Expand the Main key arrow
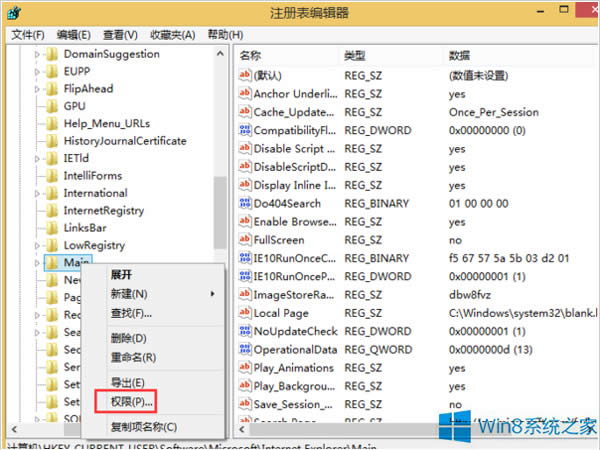The height and width of the screenshot is (450, 600). pos(37,263)
